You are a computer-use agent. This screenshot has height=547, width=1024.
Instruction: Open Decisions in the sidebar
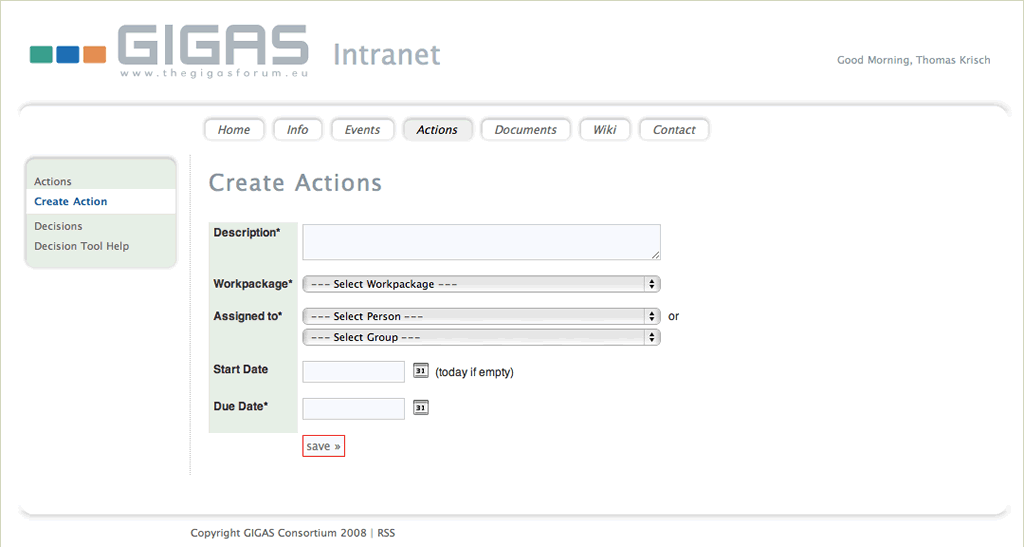[x=58, y=226]
